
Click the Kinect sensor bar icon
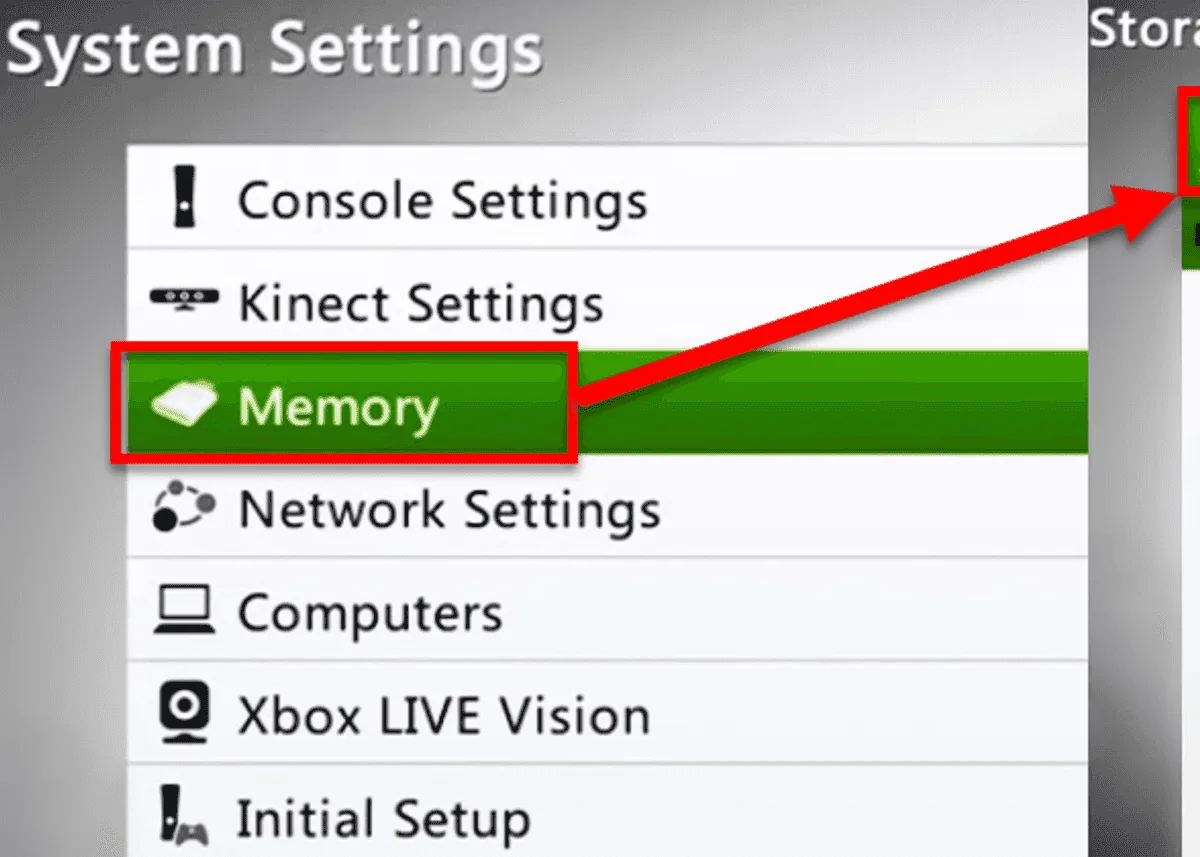point(182,299)
